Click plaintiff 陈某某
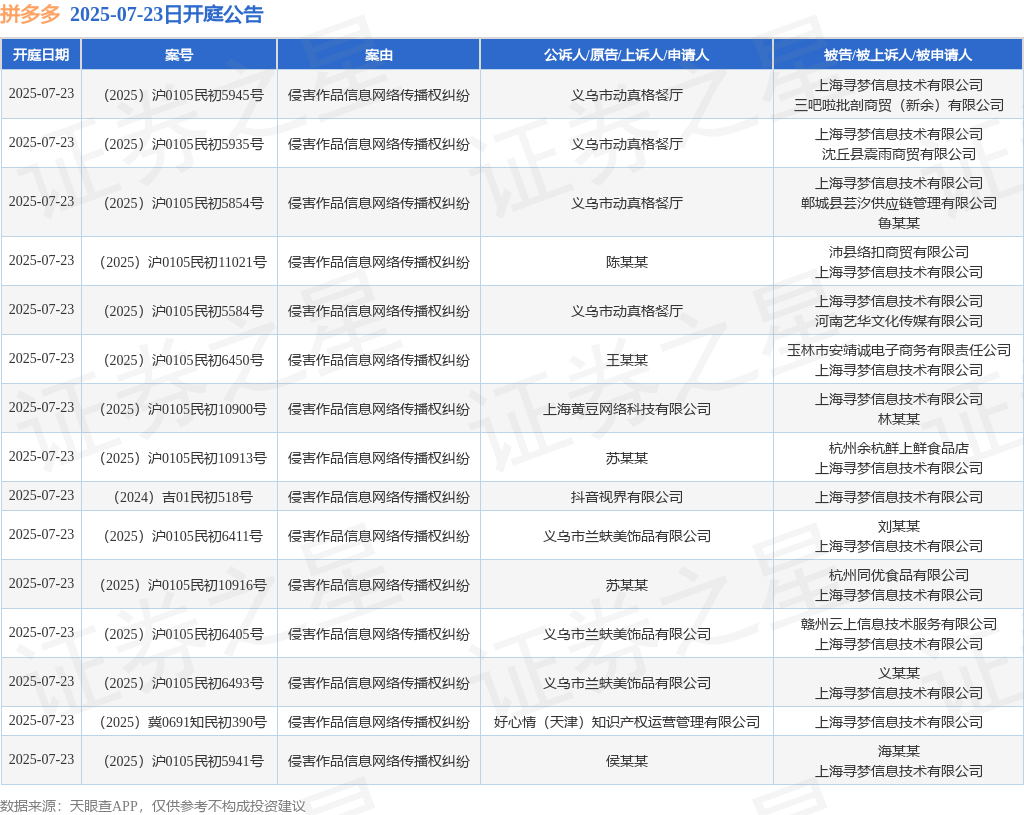This screenshot has width=1024, height=815. pos(626,262)
